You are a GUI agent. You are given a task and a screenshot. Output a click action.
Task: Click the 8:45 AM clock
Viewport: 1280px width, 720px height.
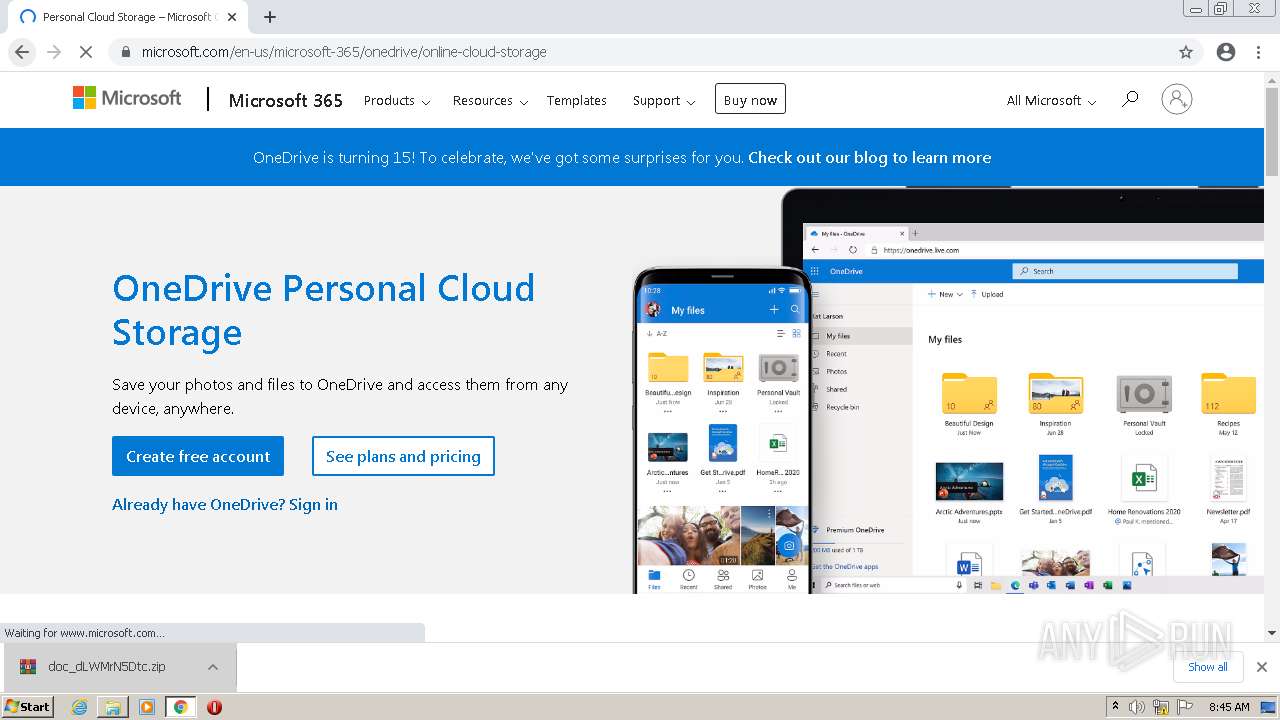[1229, 707]
